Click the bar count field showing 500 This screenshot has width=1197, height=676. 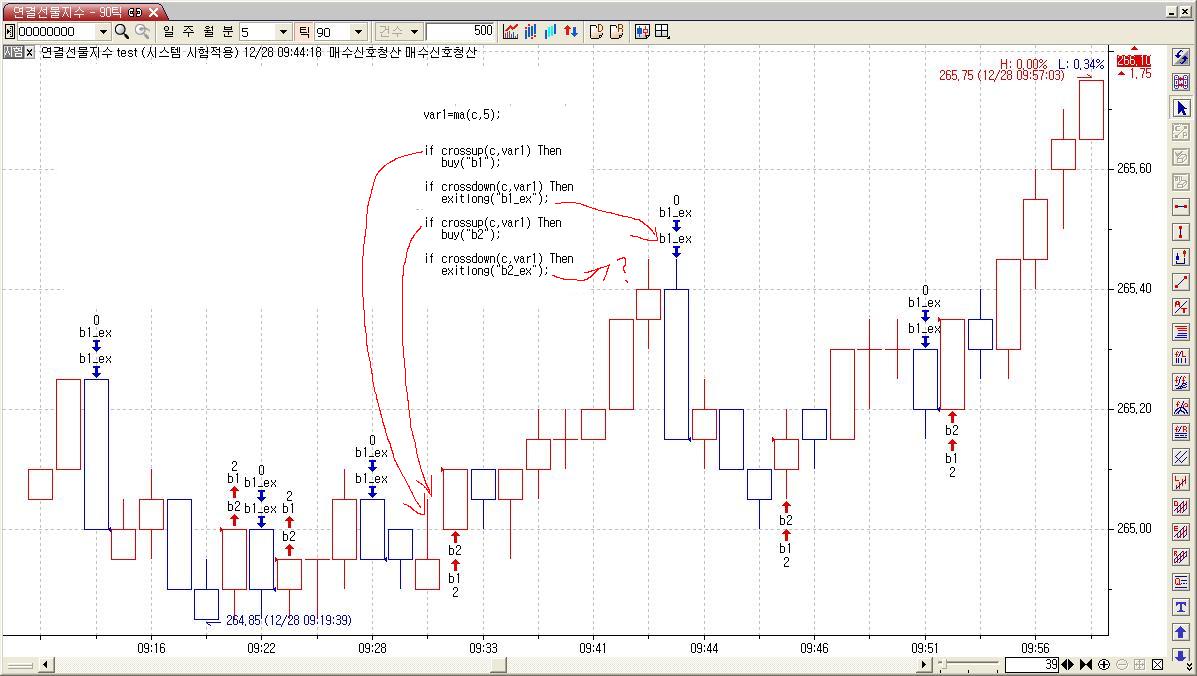[x=461, y=32]
